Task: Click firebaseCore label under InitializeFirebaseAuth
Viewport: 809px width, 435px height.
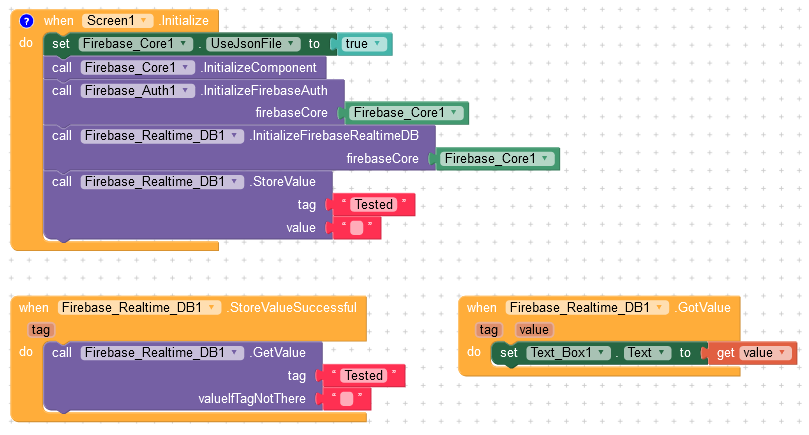Action: [292, 113]
